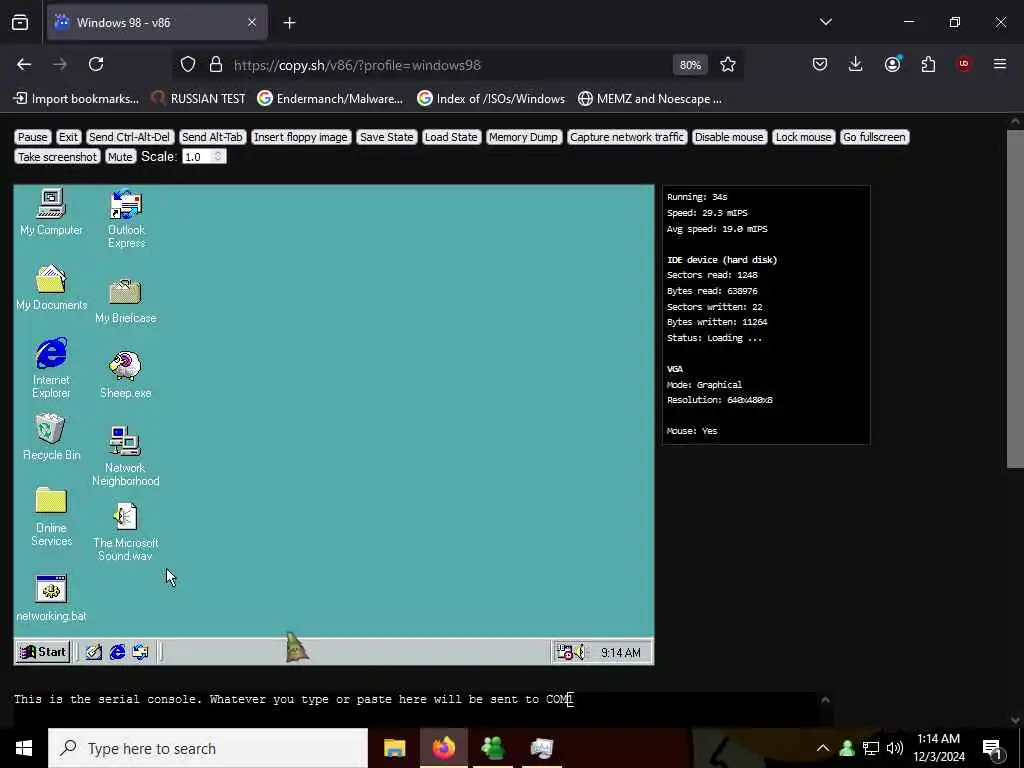
Task: Click Import bookmarks bookmark
Action: [x=76, y=99]
